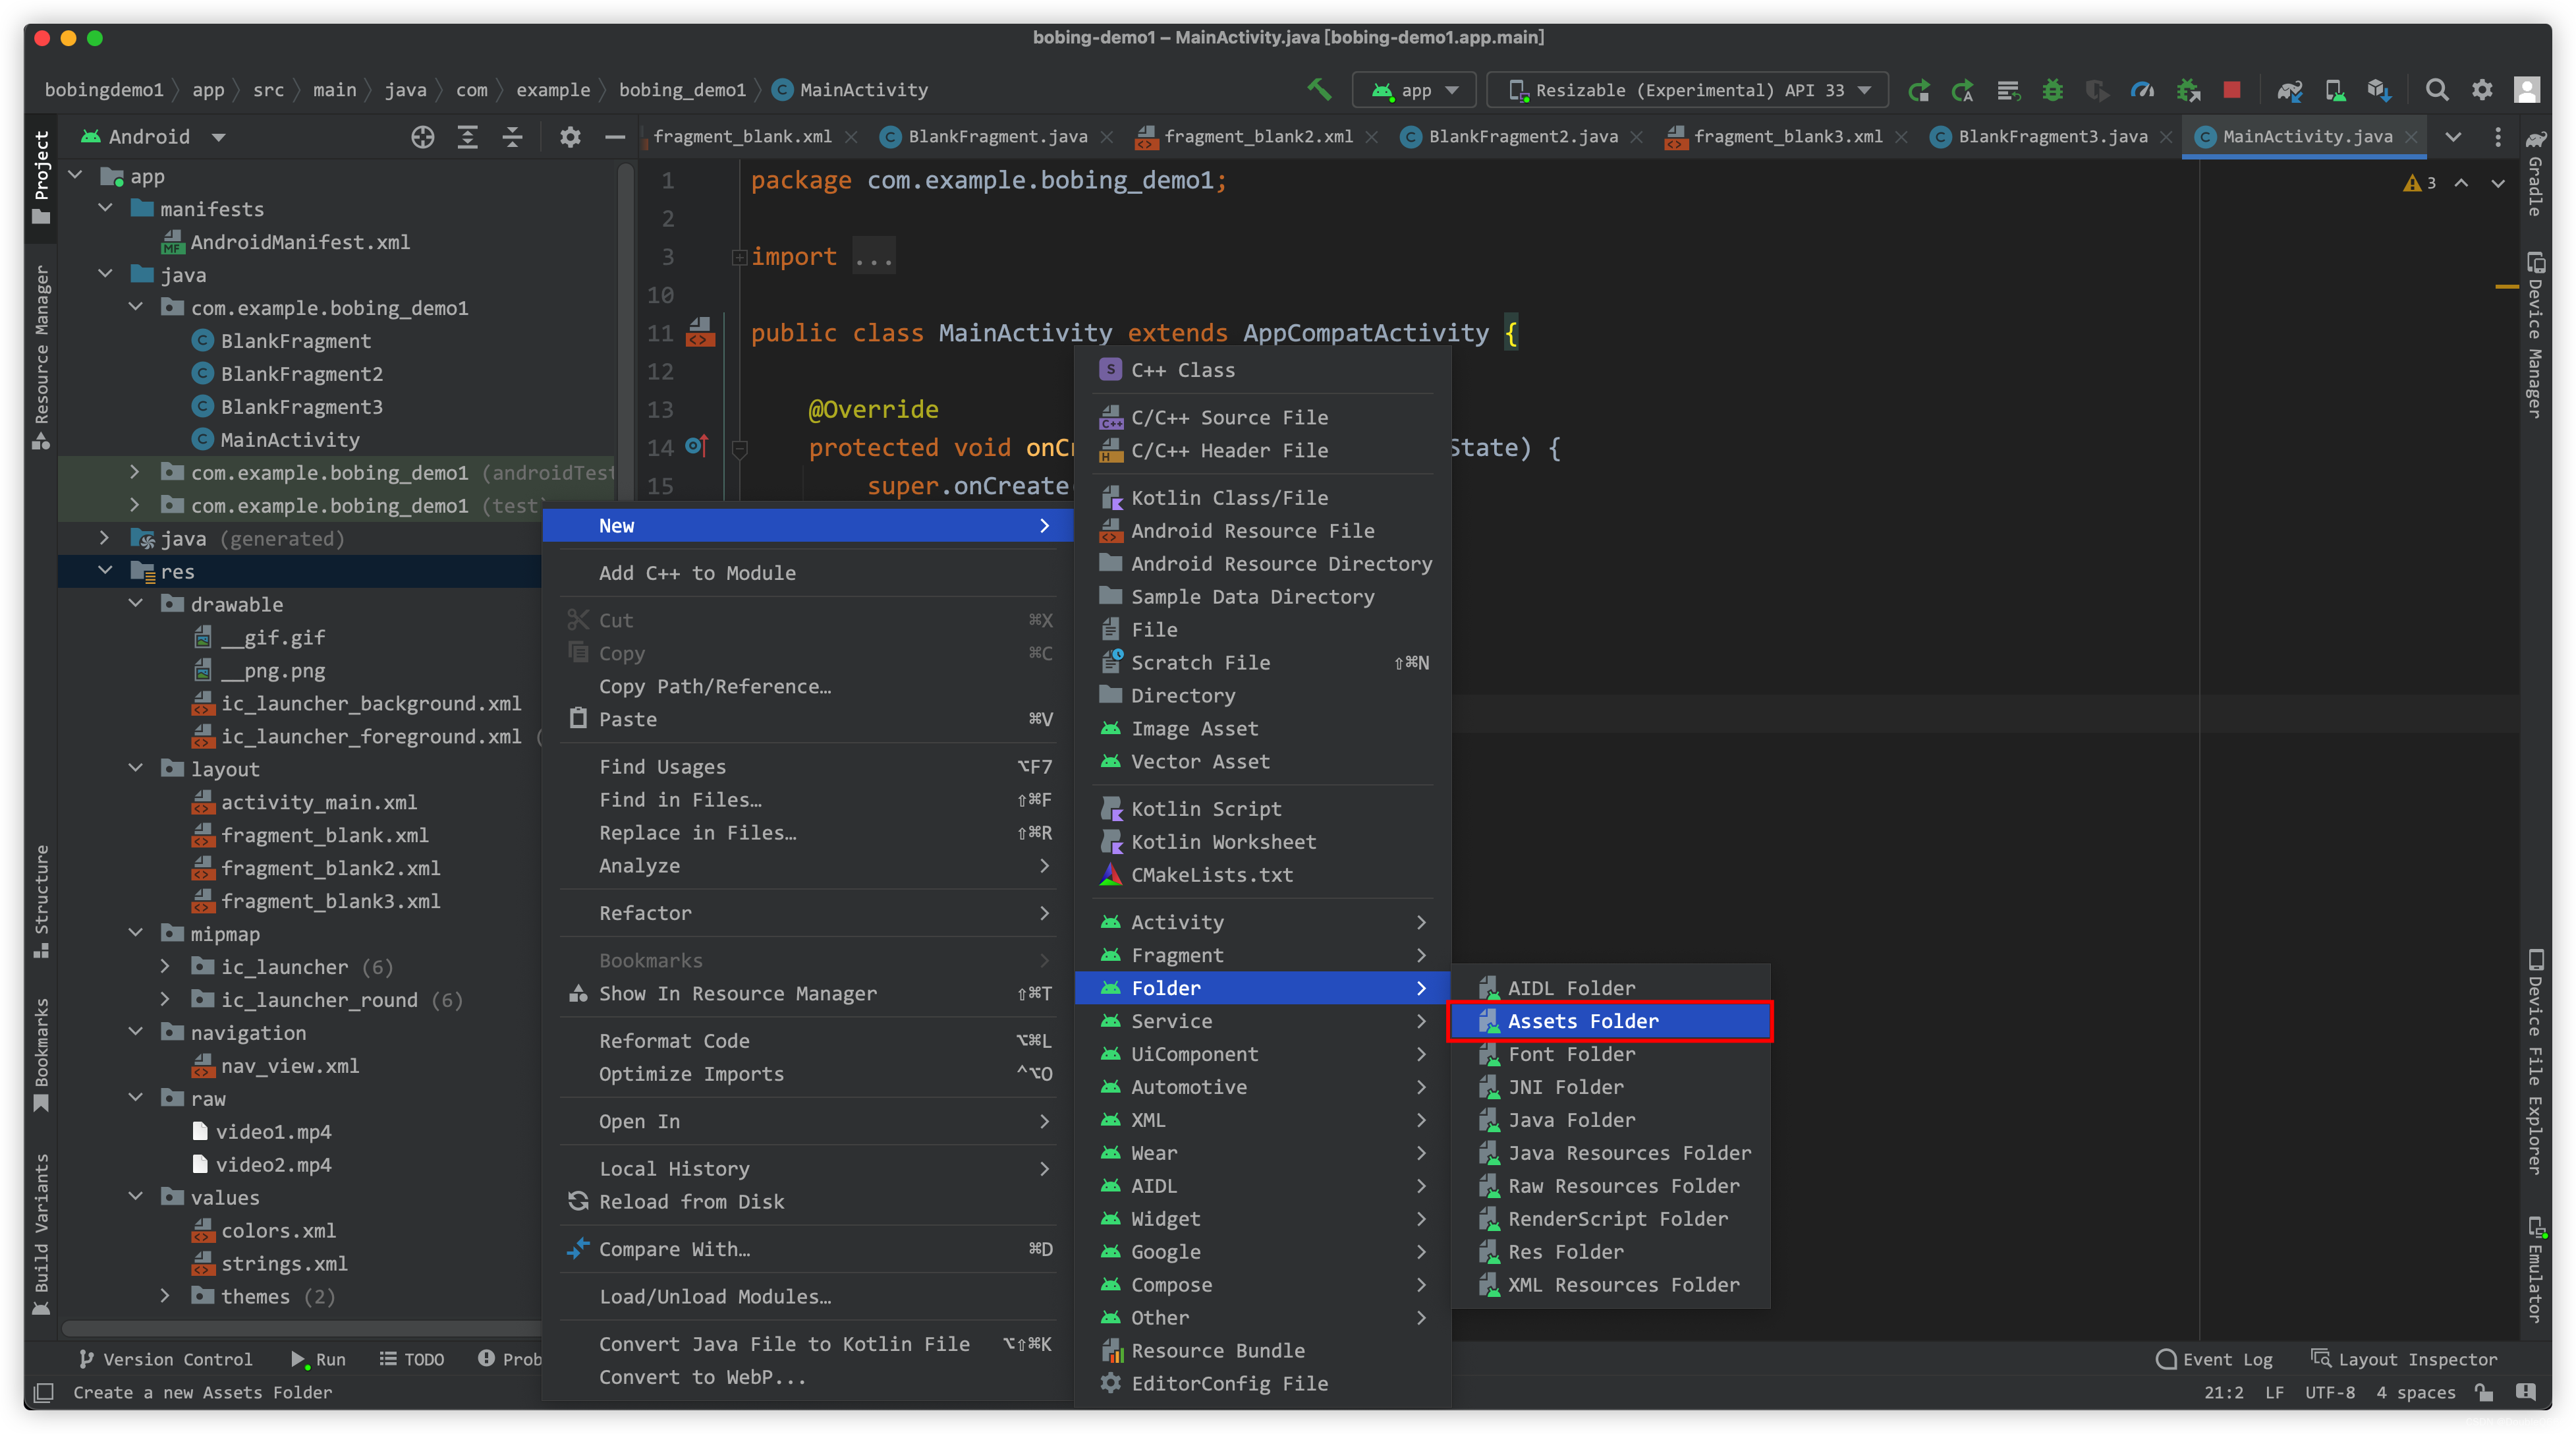This screenshot has width=2576, height=1434.
Task: Click yellow warning stripe in editor gutter
Action: [x=2507, y=287]
